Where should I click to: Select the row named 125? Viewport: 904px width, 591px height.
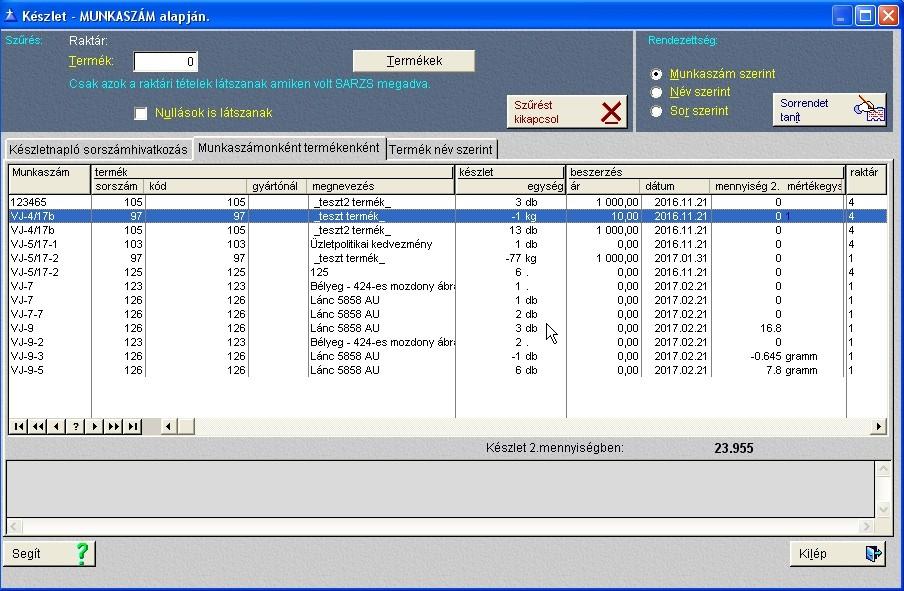[x=447, y=272]
